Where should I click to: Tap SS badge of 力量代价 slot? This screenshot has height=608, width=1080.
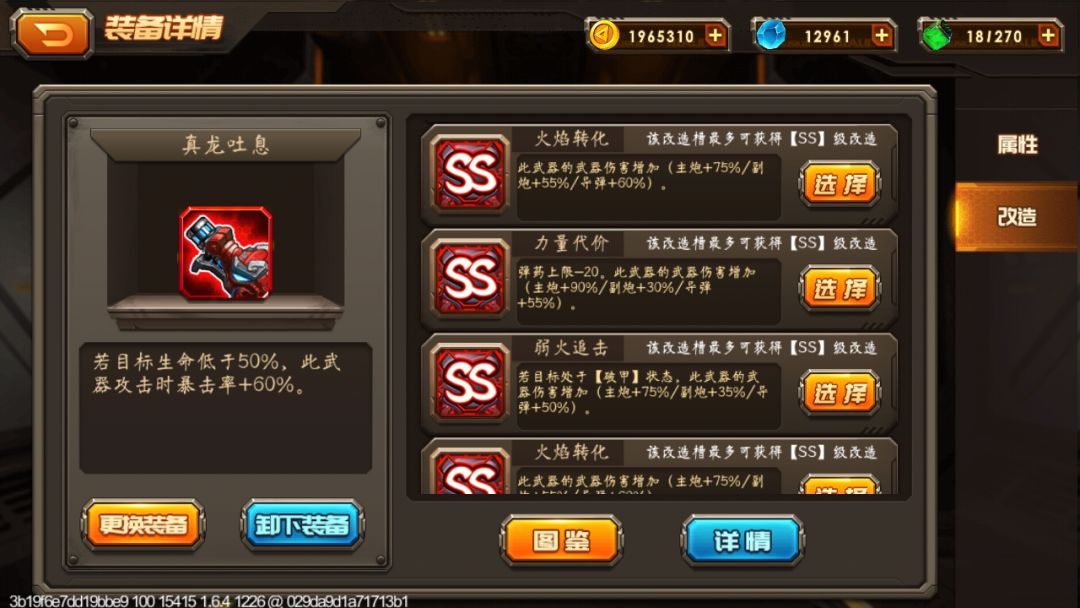point(470,277)
